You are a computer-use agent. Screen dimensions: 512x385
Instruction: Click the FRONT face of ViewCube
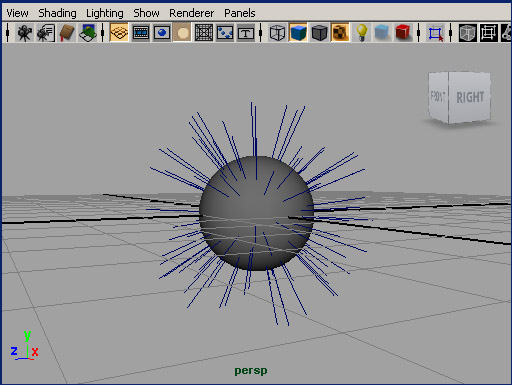(x=438, y=97)
